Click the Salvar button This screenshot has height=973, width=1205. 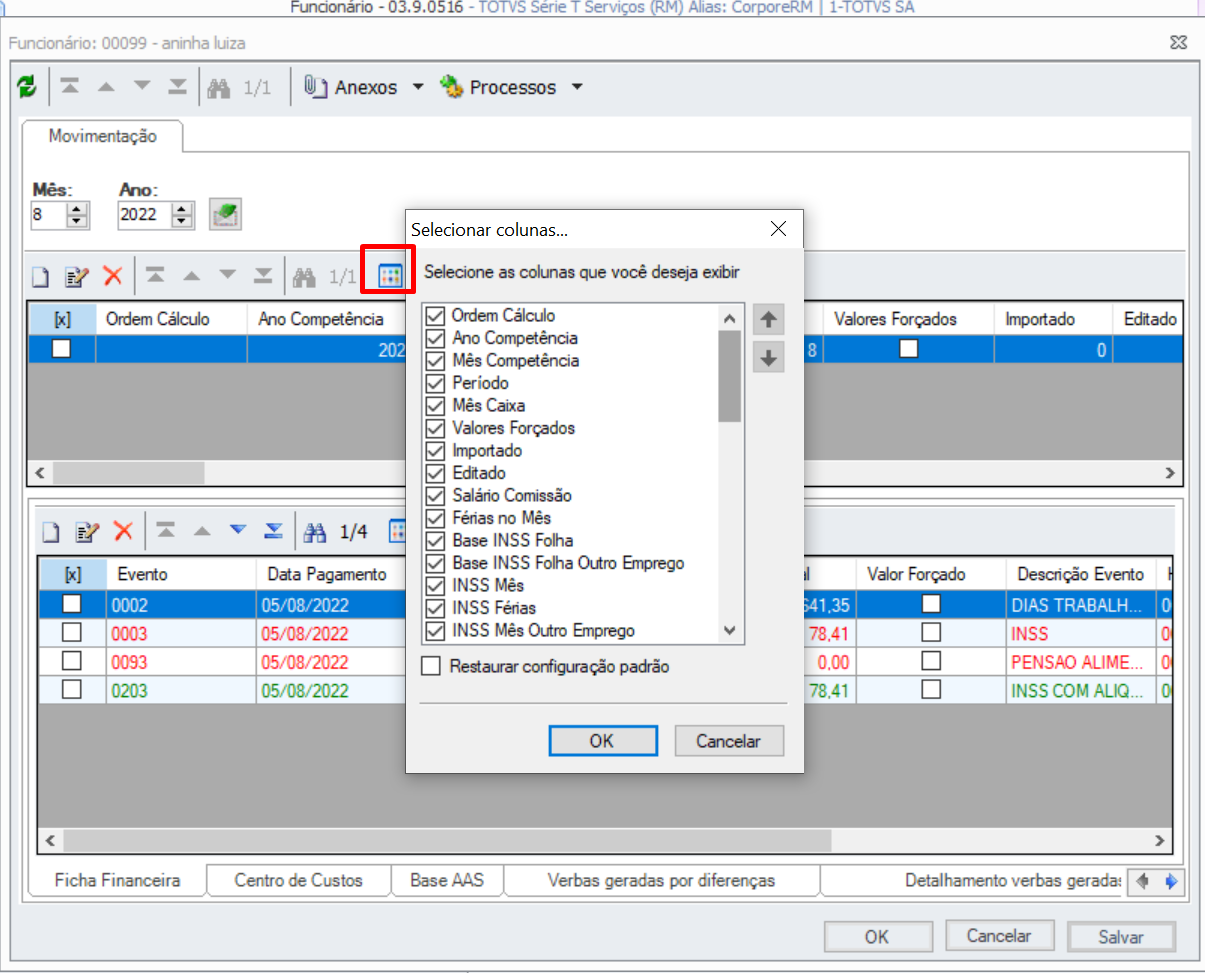tap(1120, 937)
